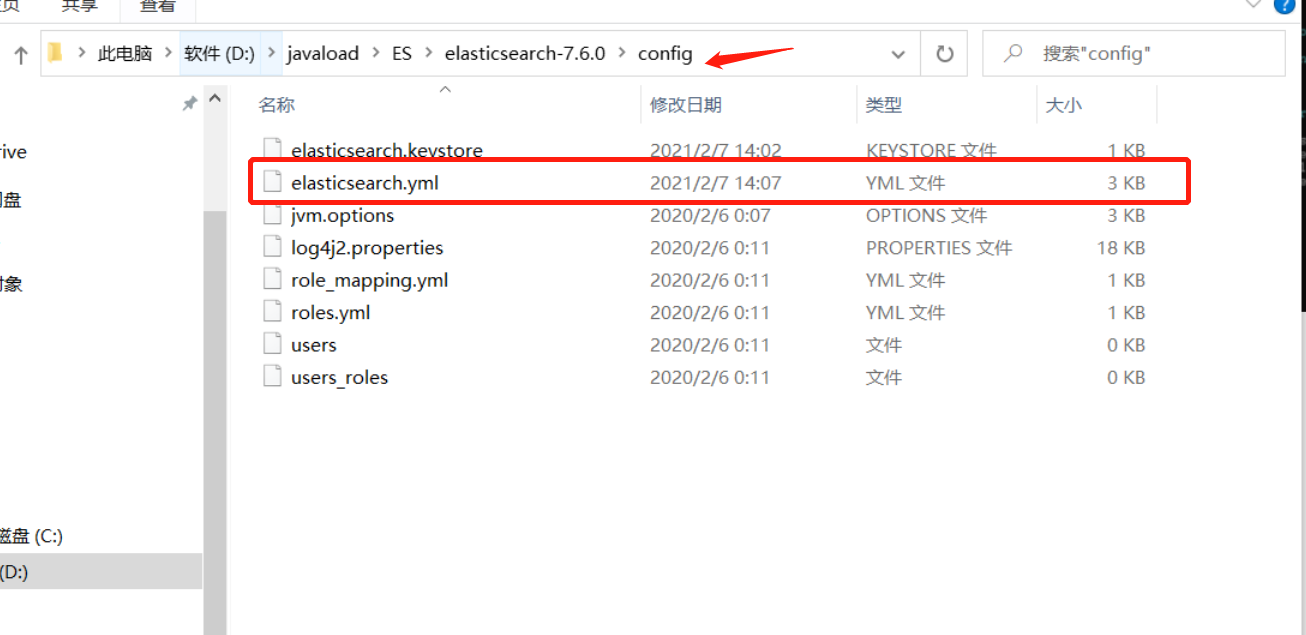Click javaload in the breadcrumb path

(323, 54)
